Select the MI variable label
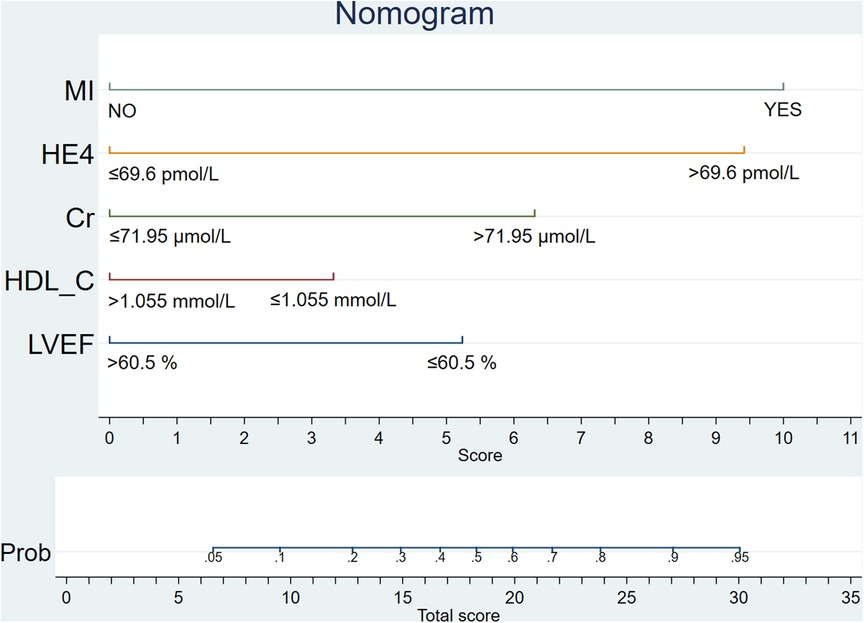The width and height of the screenshot is (864, 623). [79, 90]
